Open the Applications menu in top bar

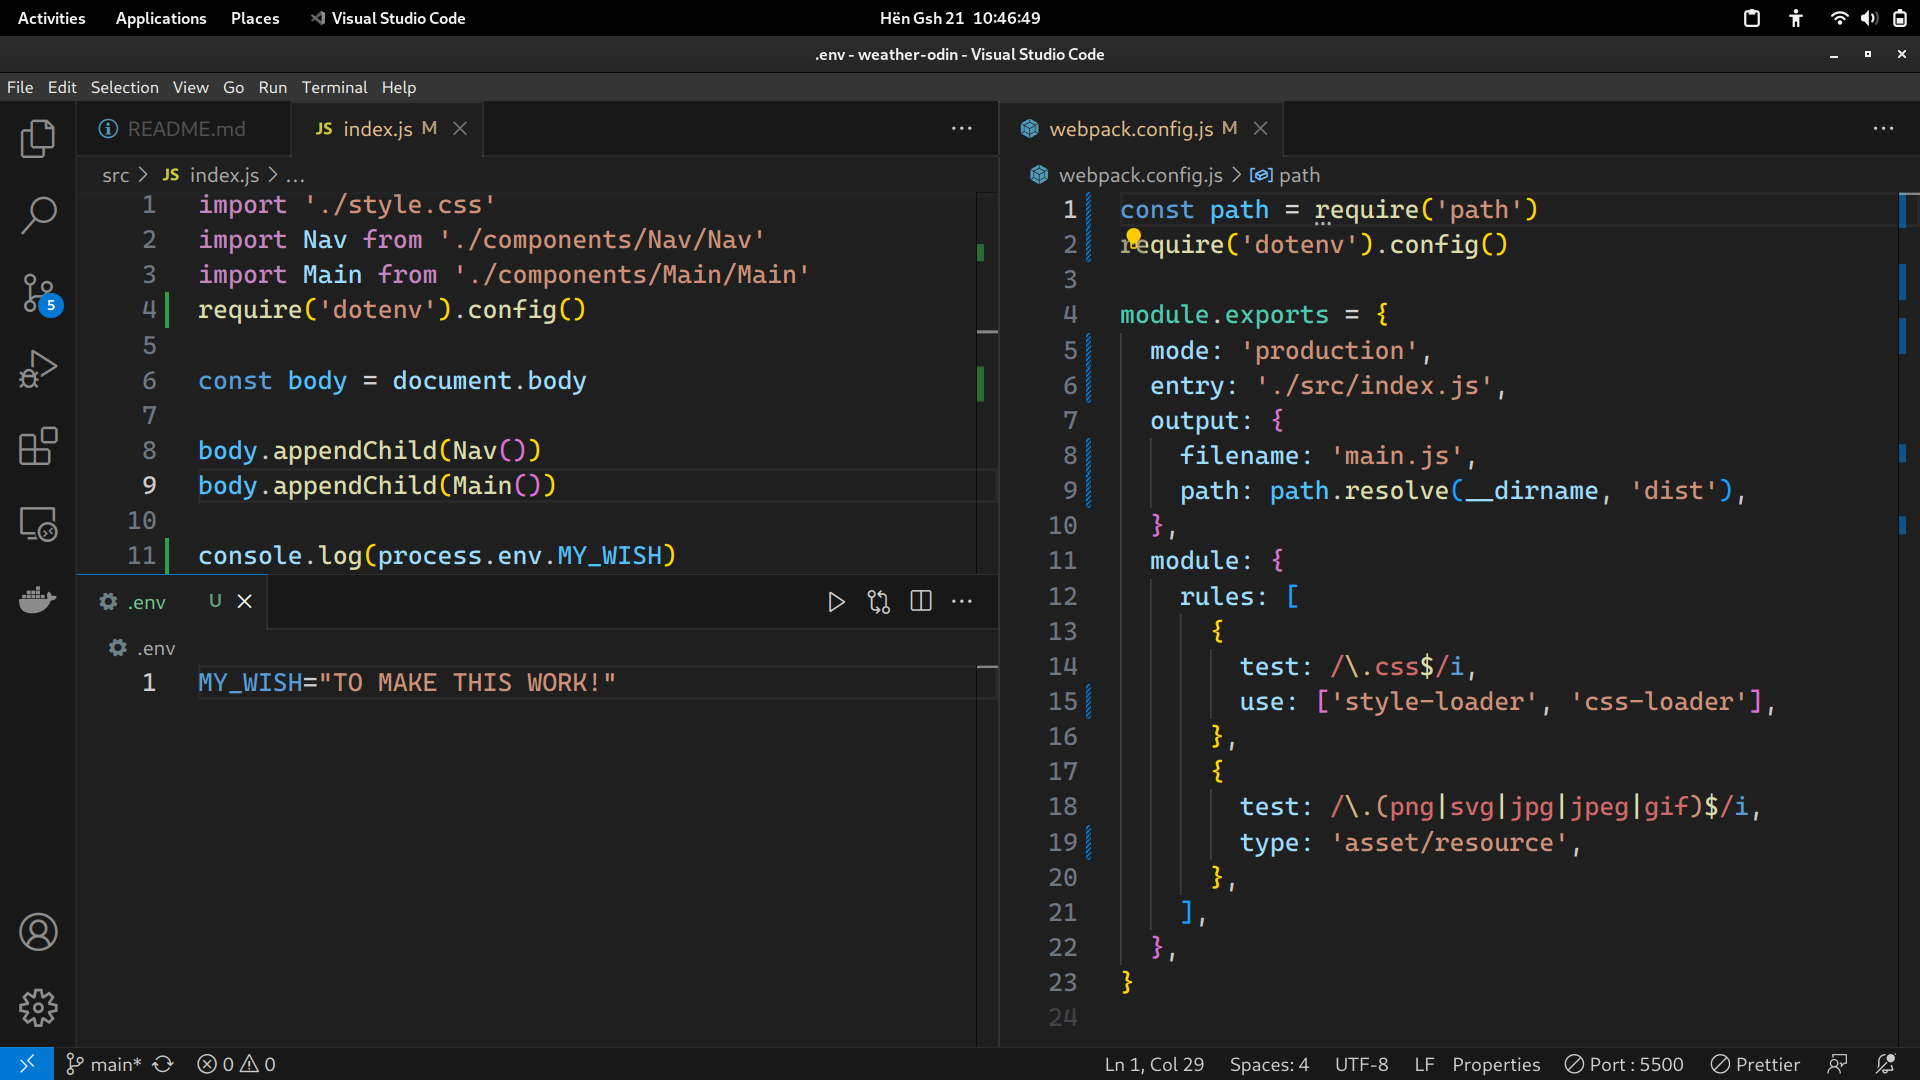(161, 18)
